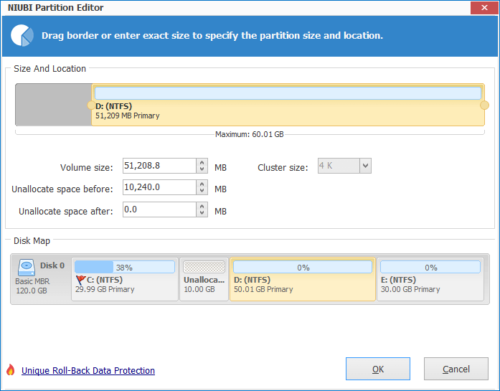Click the Unallocate space after input field
Screen dimensions: 500x391
(x=159, y=210)
